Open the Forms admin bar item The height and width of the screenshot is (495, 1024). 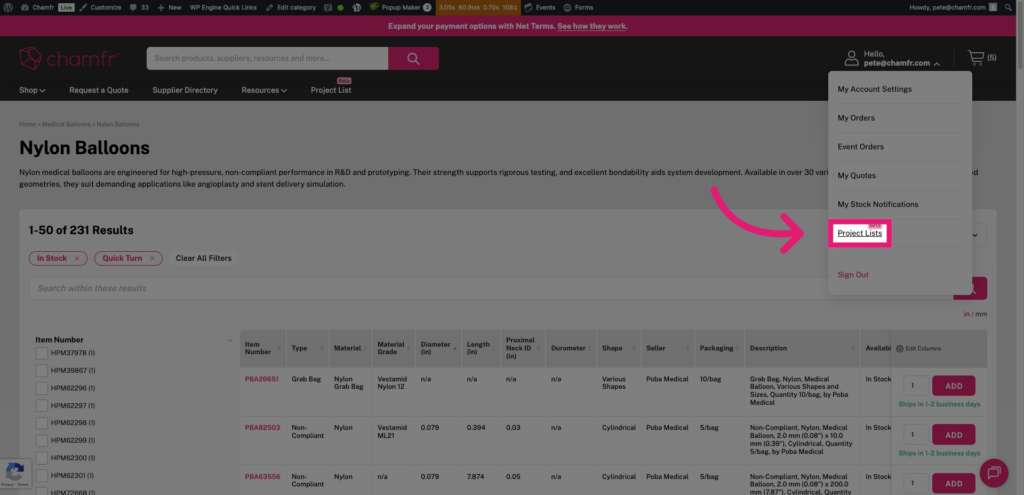coord(578,7)
